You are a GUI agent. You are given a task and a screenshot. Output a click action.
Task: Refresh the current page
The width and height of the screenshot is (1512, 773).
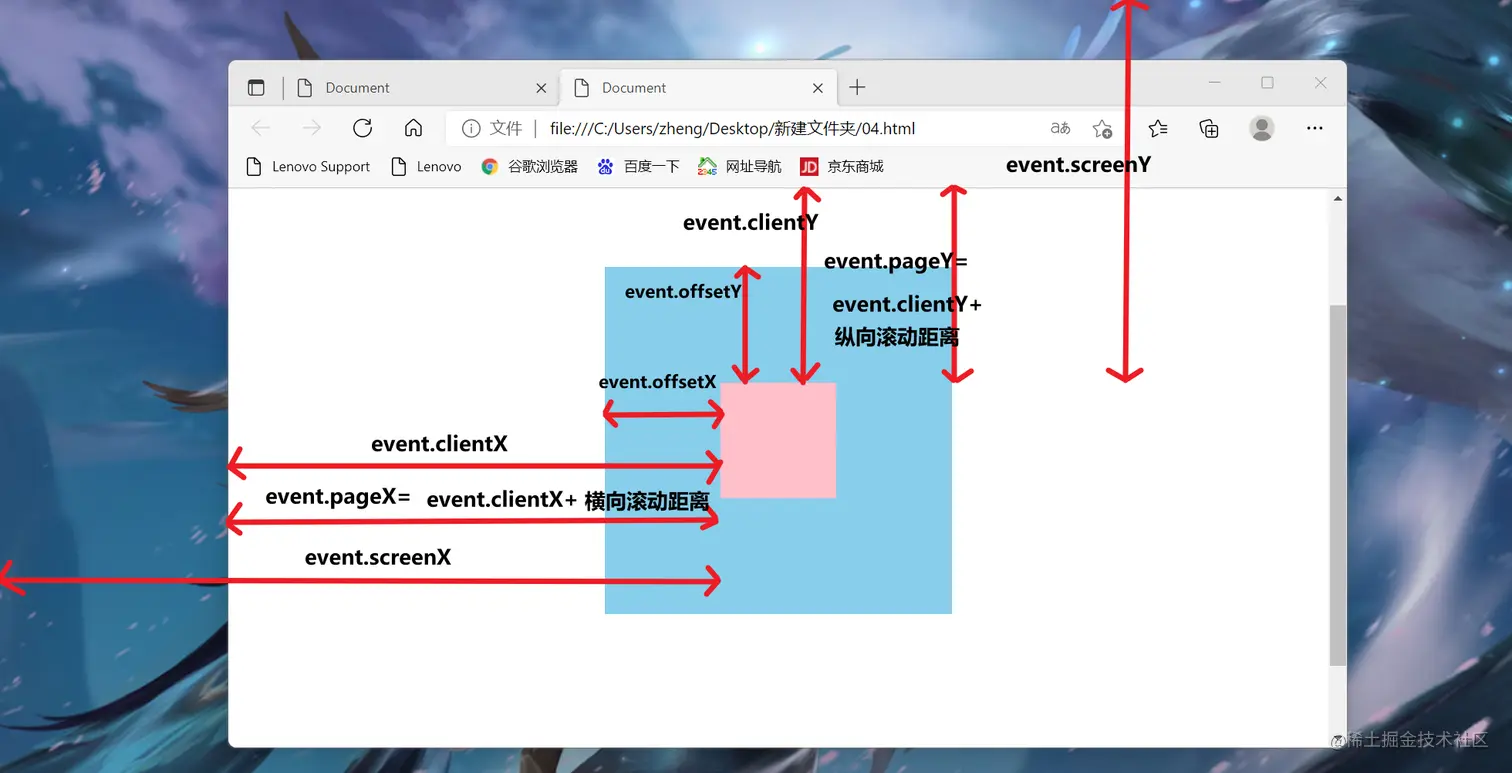[362, 128]
